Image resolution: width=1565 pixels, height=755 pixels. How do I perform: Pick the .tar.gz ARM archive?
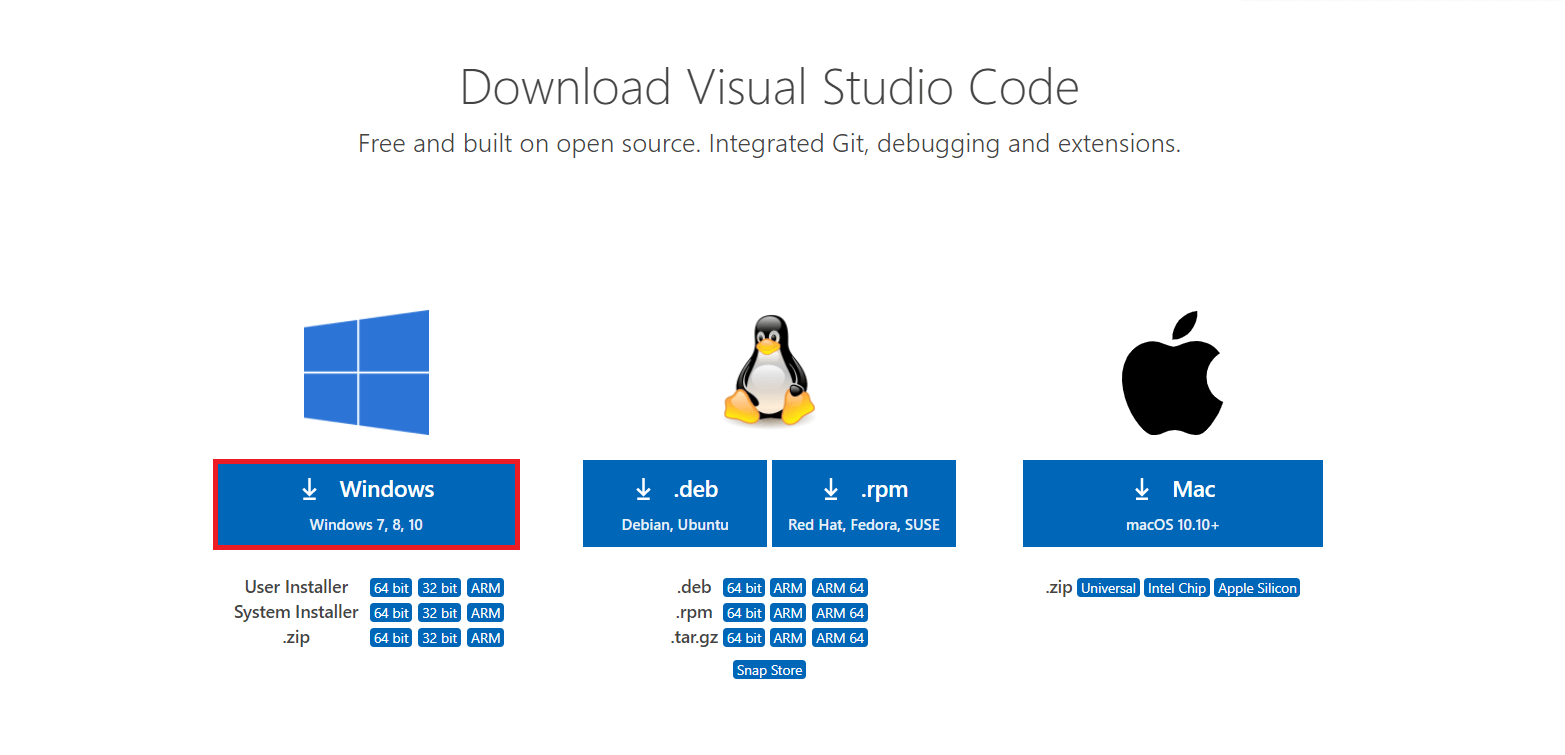click(x=788, y=638)
